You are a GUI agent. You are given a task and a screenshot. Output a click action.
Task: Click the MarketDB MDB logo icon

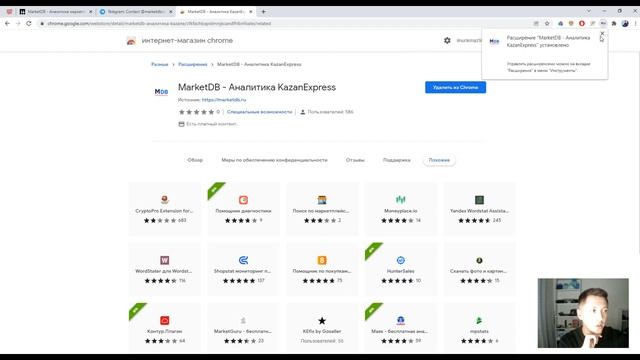(161, 92)
